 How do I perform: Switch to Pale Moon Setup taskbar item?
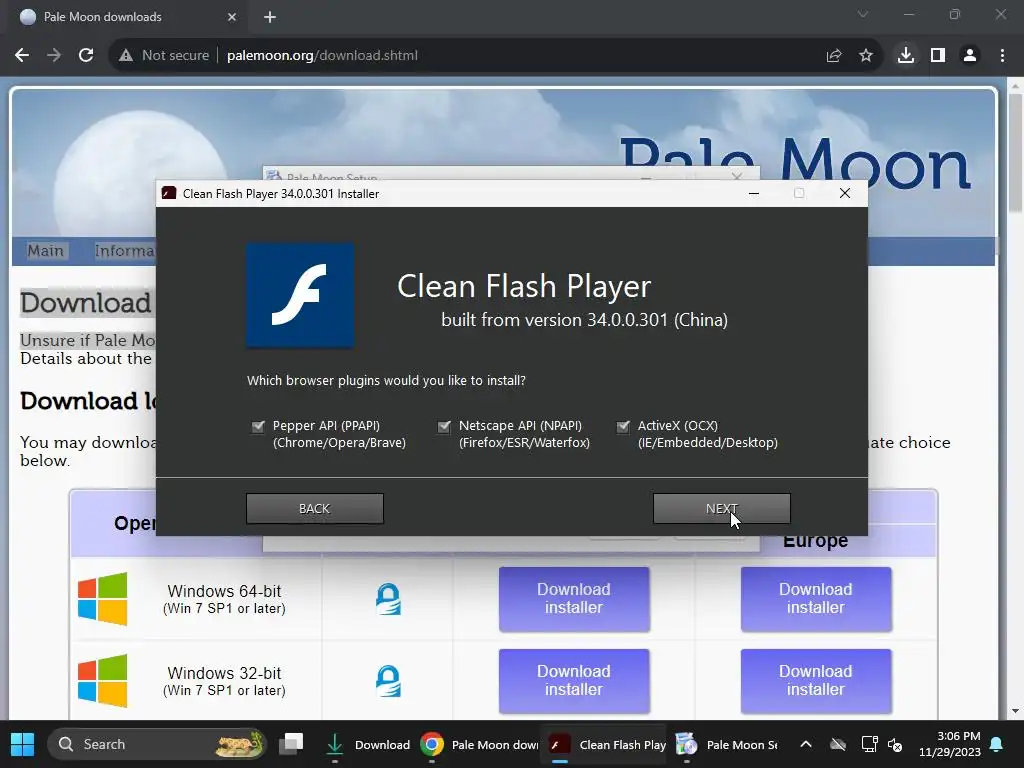727,744
